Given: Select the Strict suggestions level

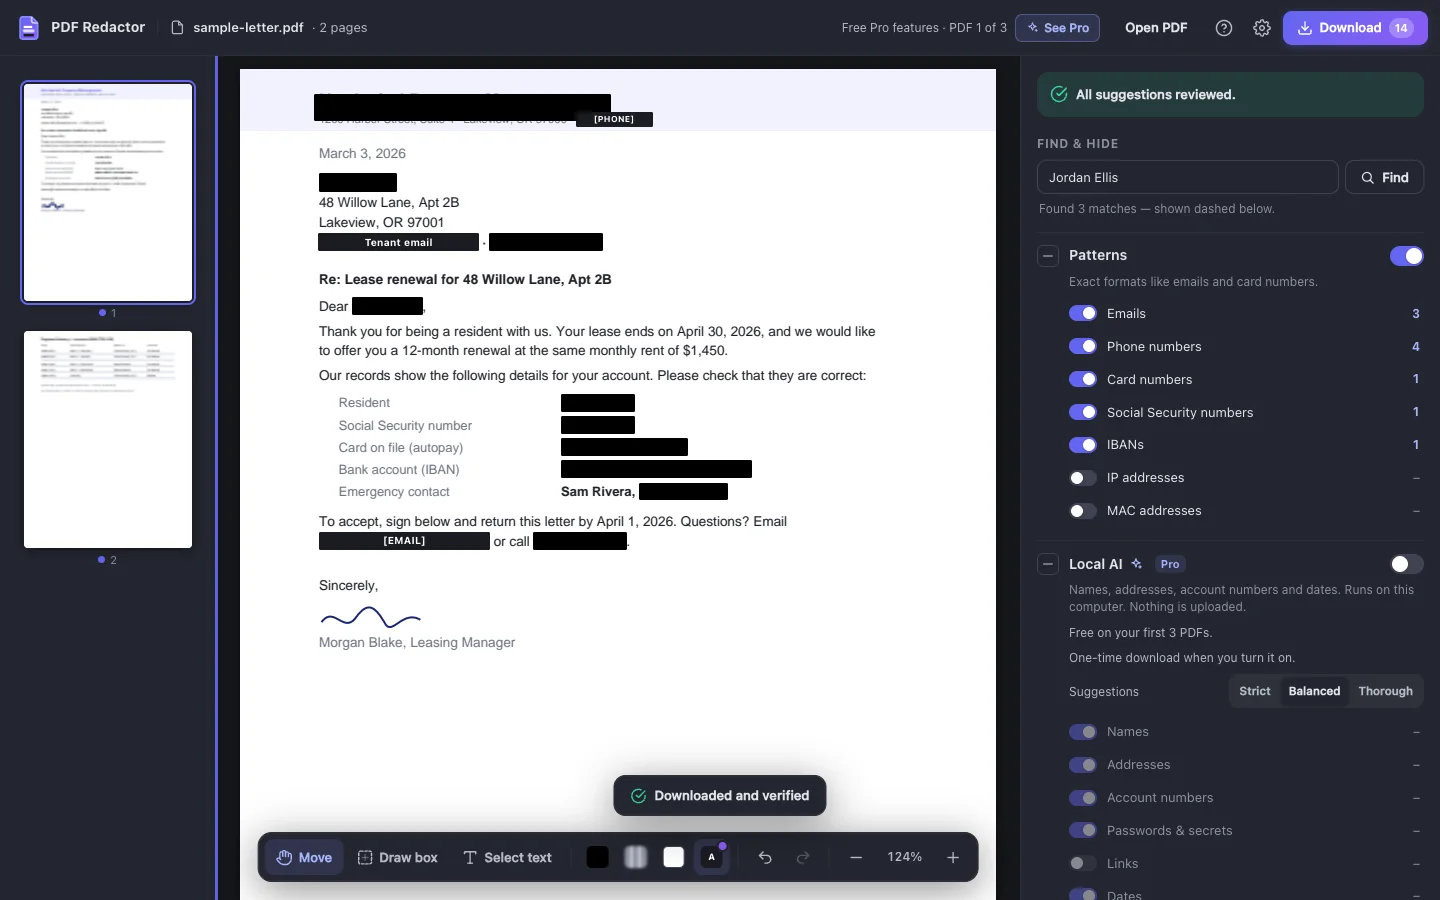Looking at the screenshot, I should click(x=1255, y=691).
